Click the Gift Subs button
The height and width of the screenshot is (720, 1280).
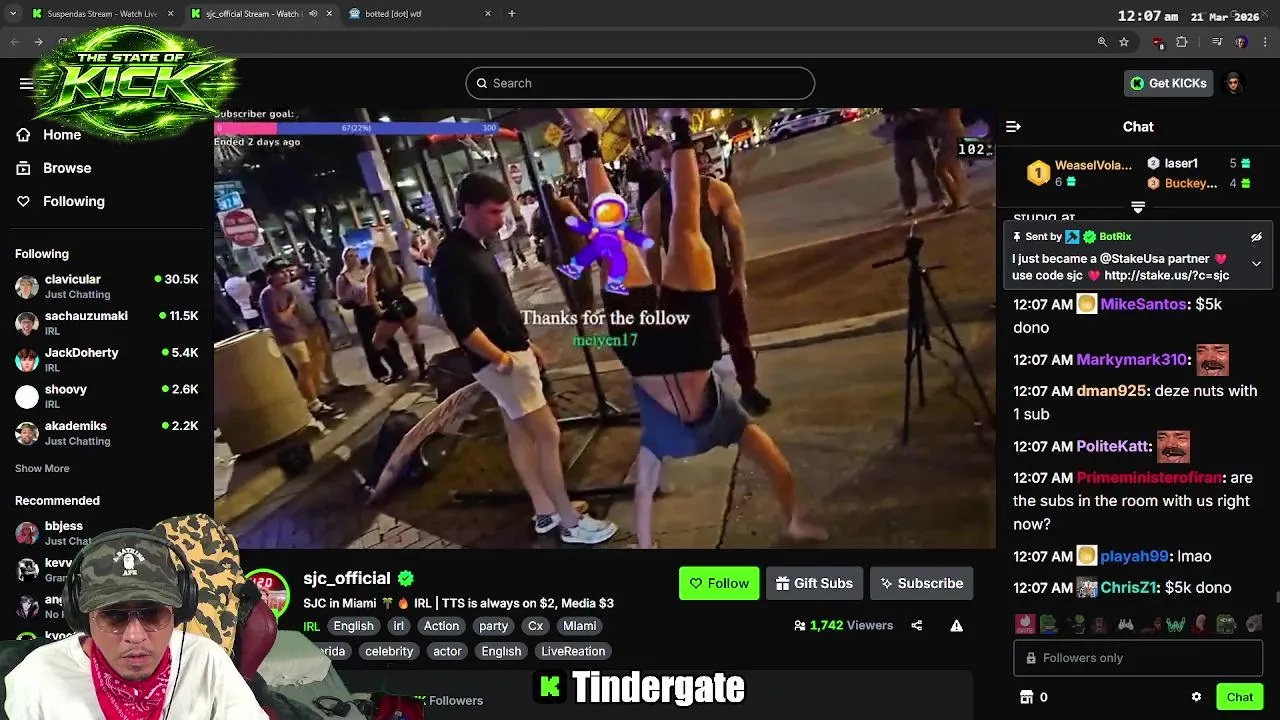(x=814, y=583)
